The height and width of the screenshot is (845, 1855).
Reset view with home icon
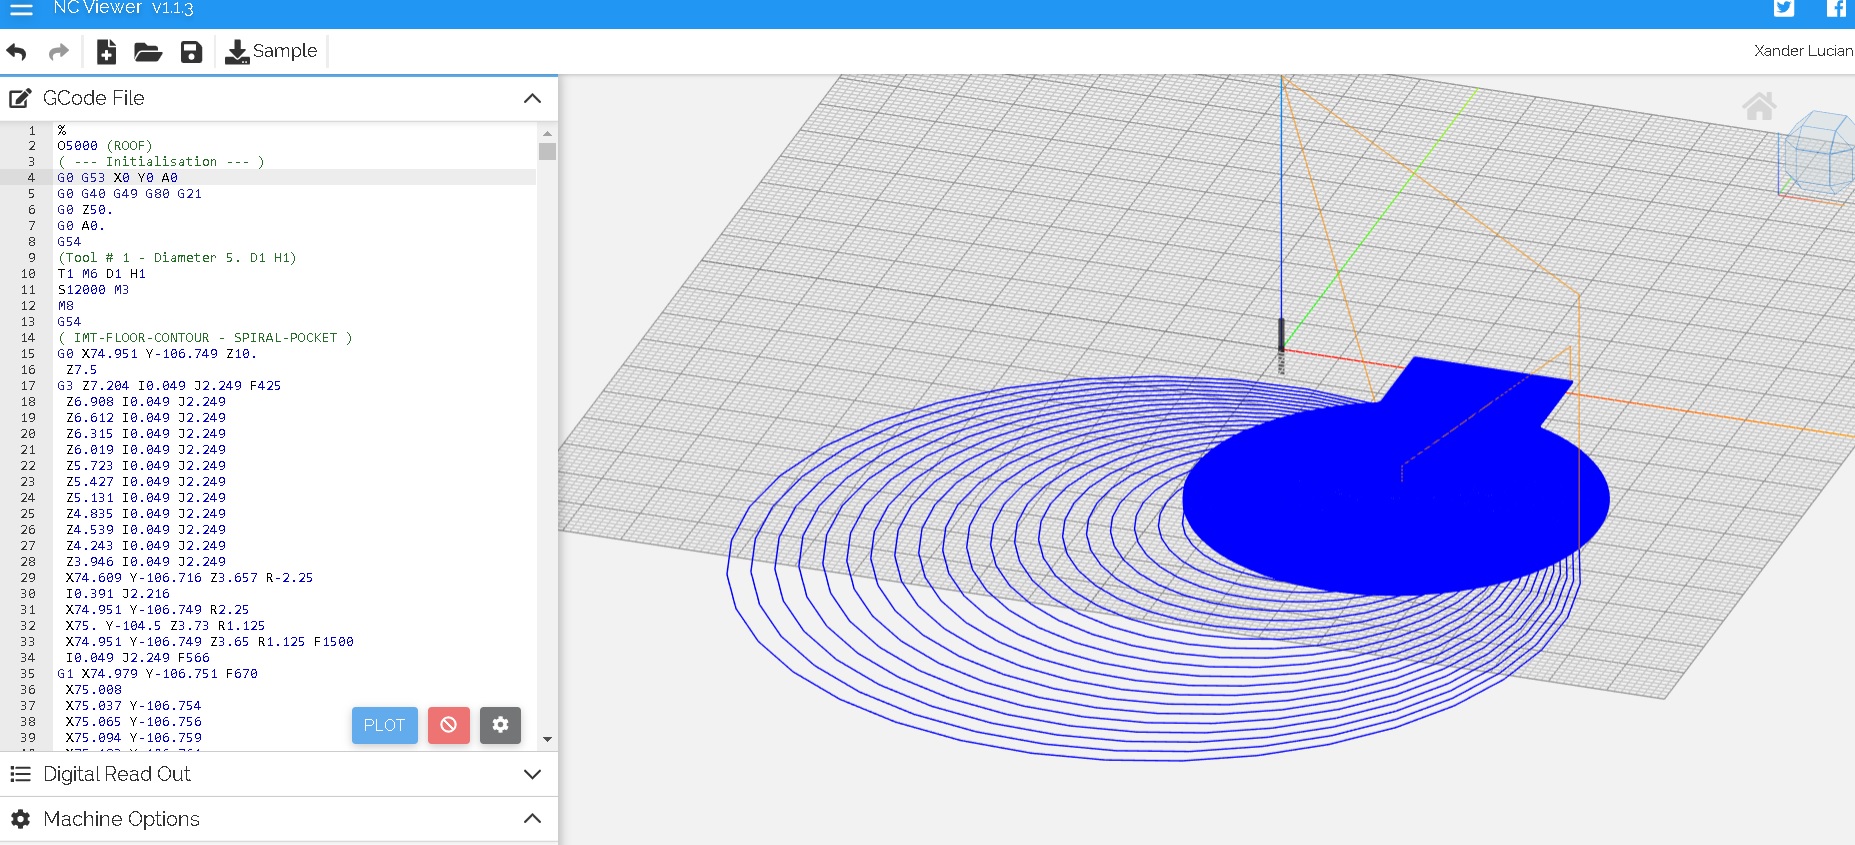[1759, 106]
